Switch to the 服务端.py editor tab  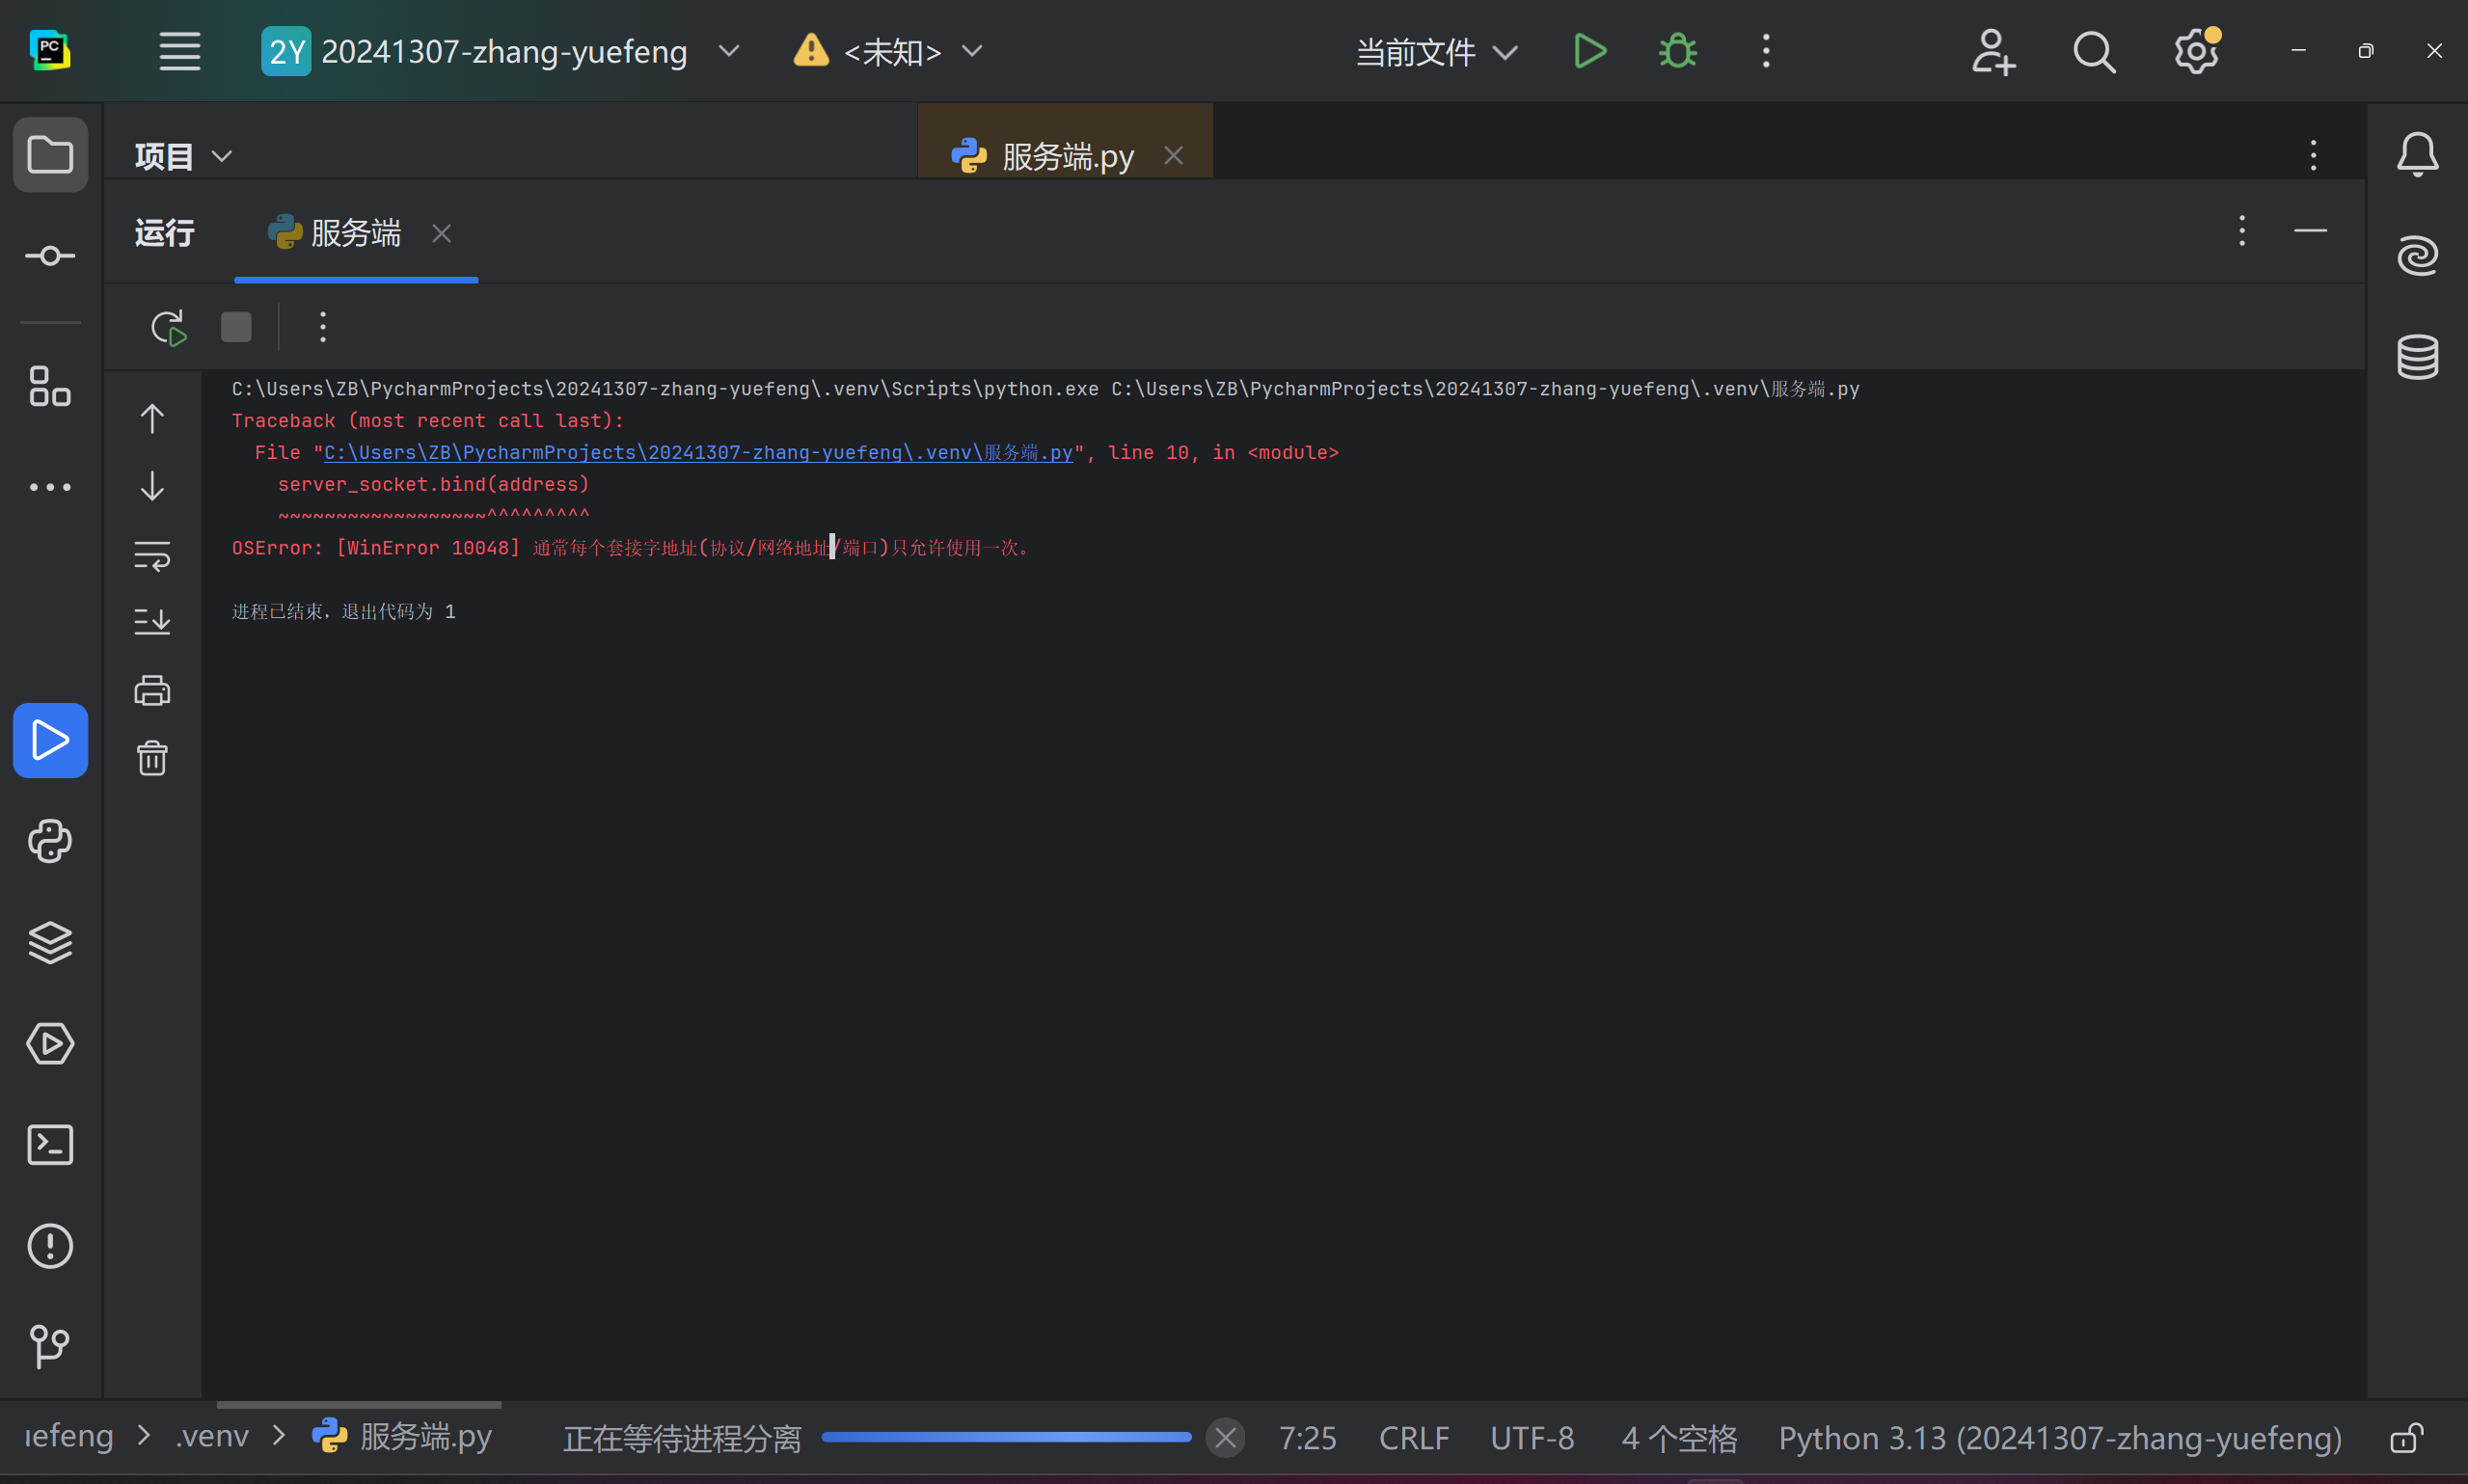1066,156
